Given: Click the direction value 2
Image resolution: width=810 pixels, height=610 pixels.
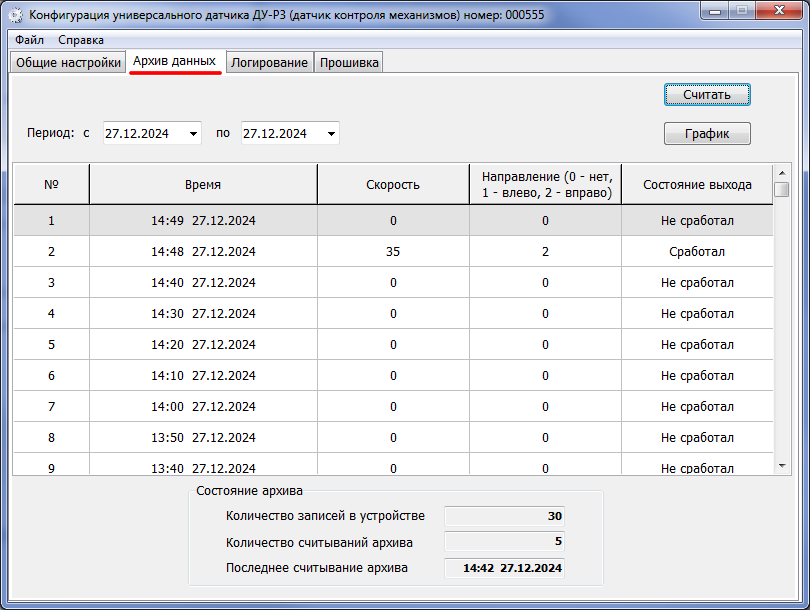Looking at the screenshot, I should point(546,252).
